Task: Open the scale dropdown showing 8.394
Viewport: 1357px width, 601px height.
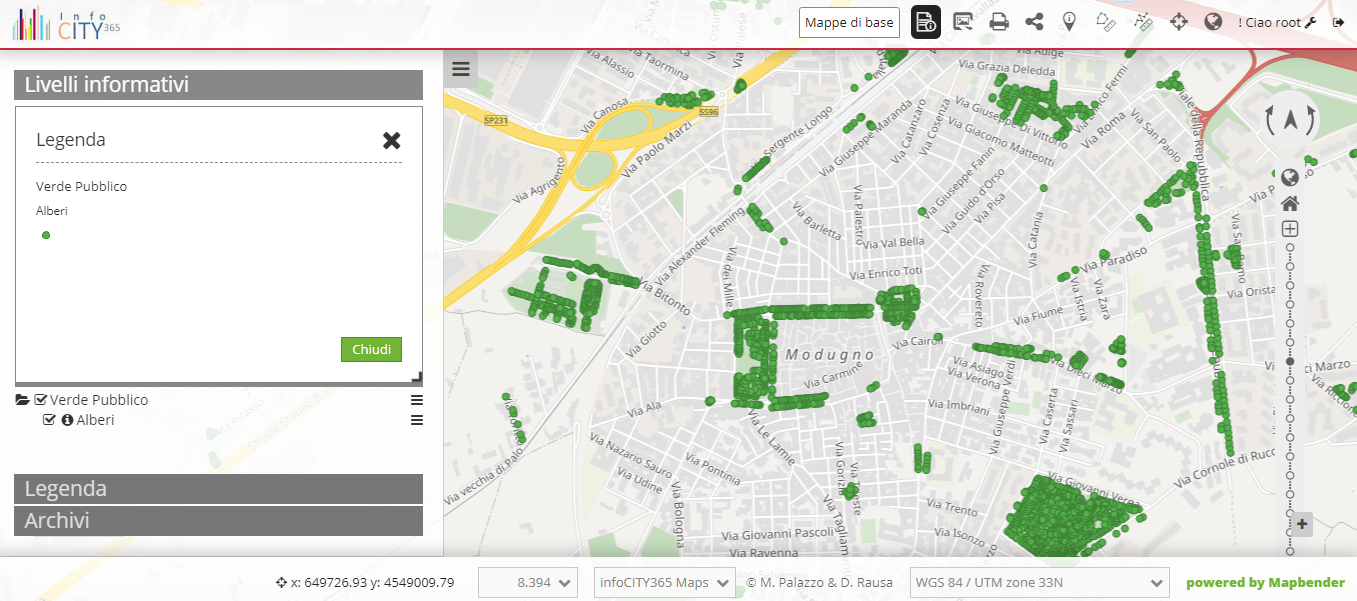Action: [528, 582]
